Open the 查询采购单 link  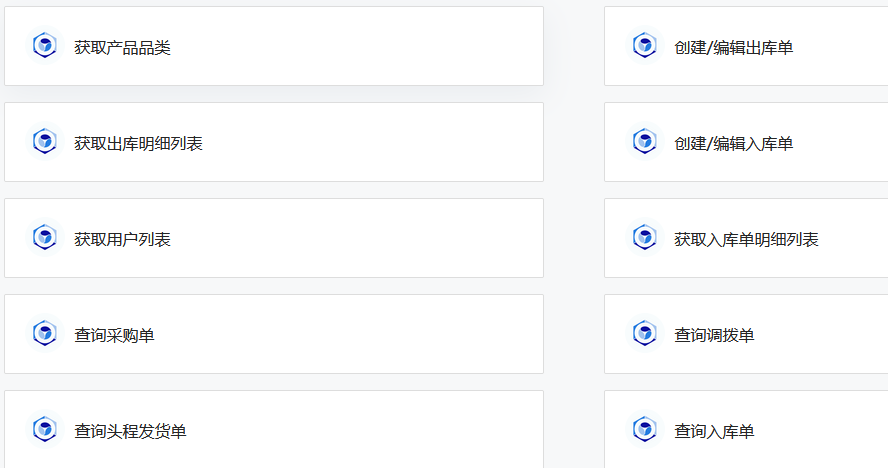pos(114,335)
